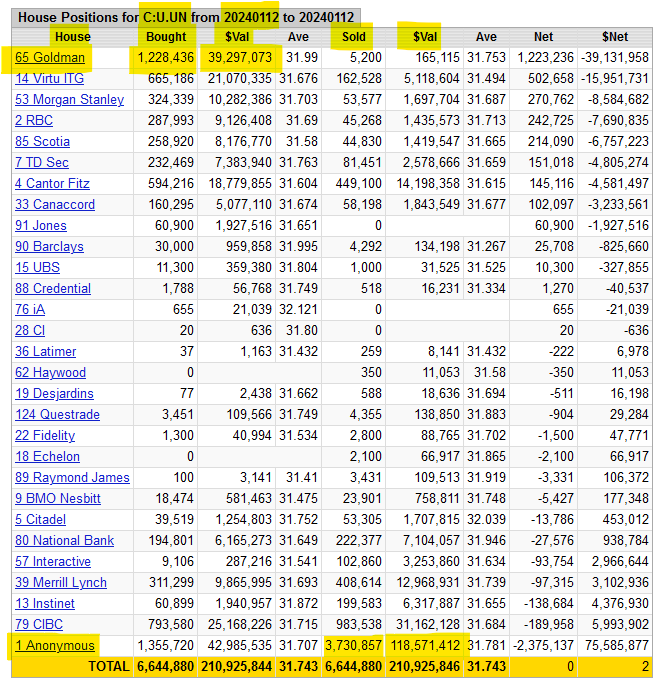This screenshot has width=657, height=681.
Task: Open the 1 Anonymous link
Action: coord(55,645)
